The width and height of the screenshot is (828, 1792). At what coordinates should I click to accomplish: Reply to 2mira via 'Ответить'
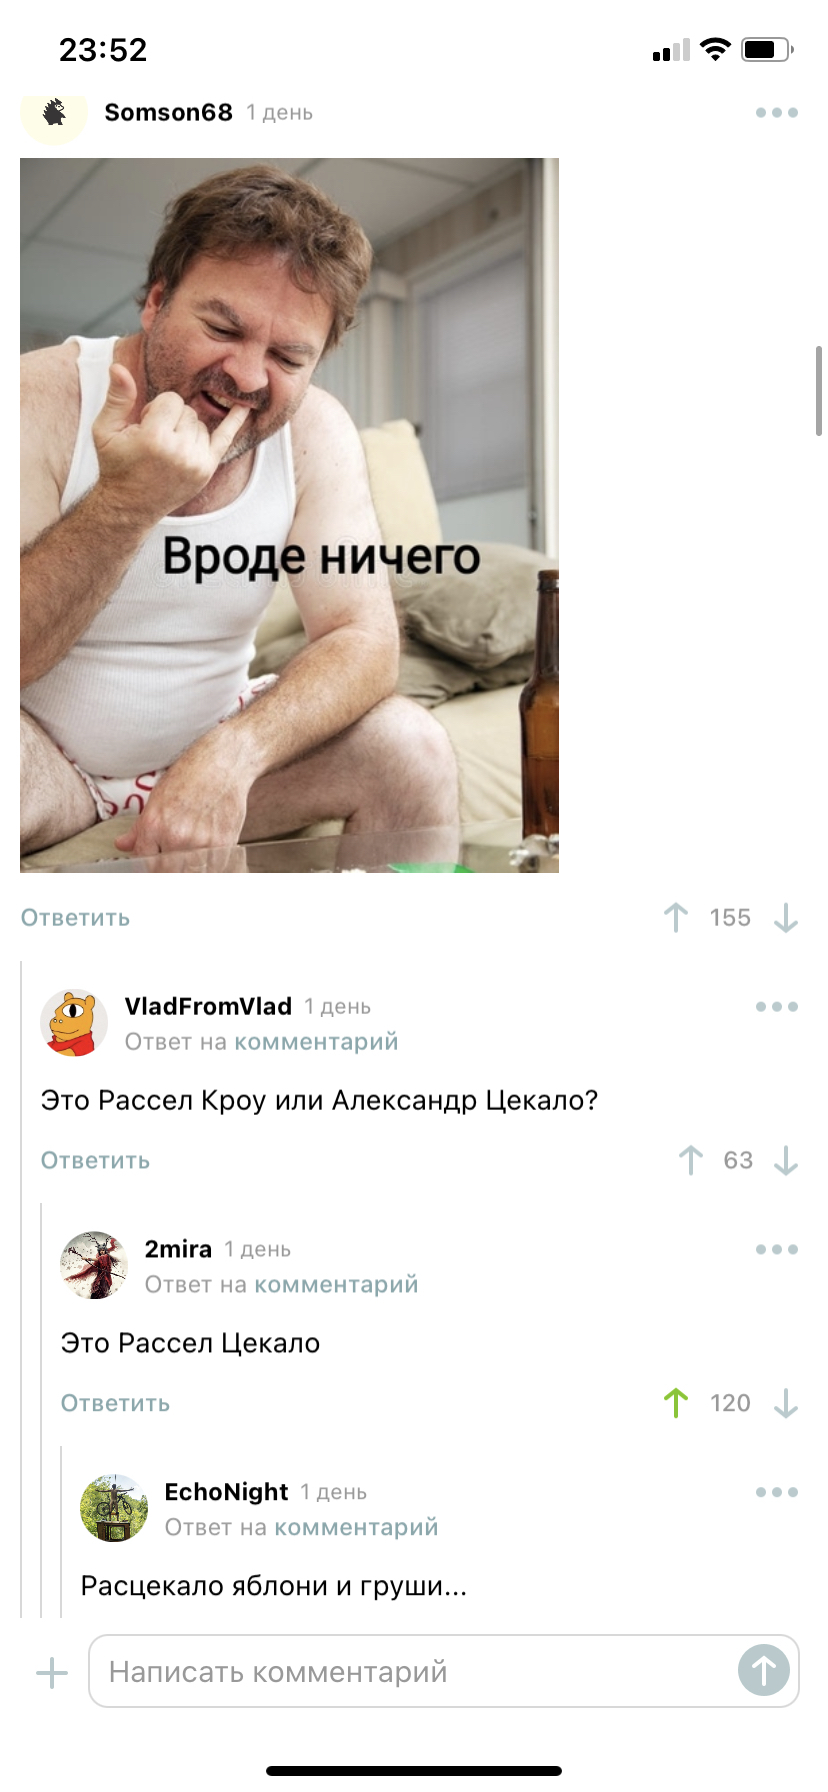115,1404
